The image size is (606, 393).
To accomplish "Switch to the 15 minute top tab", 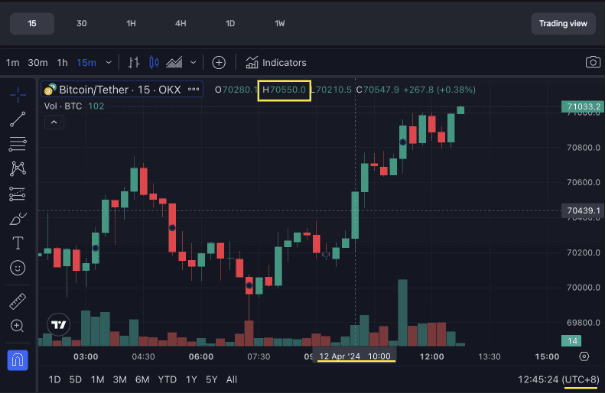I will click(x=32, y=24).
